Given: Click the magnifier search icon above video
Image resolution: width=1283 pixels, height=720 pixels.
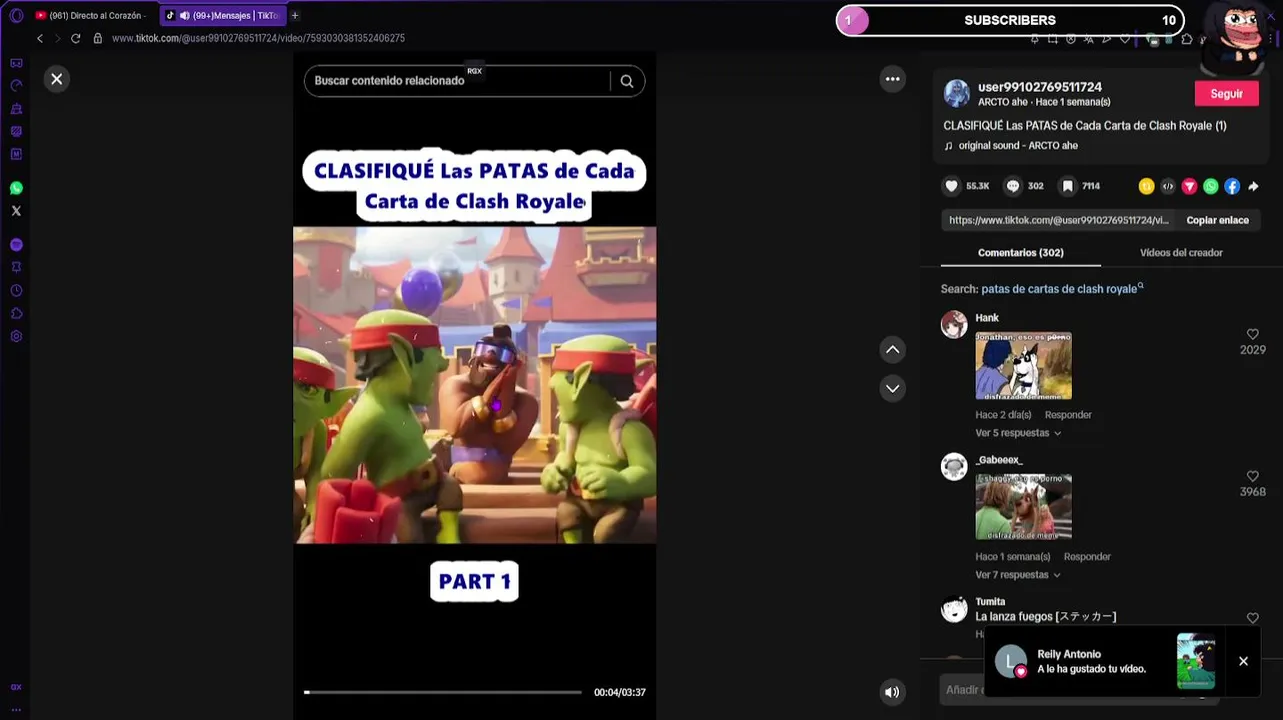Looking at the screenshot, I should (627, 81).
